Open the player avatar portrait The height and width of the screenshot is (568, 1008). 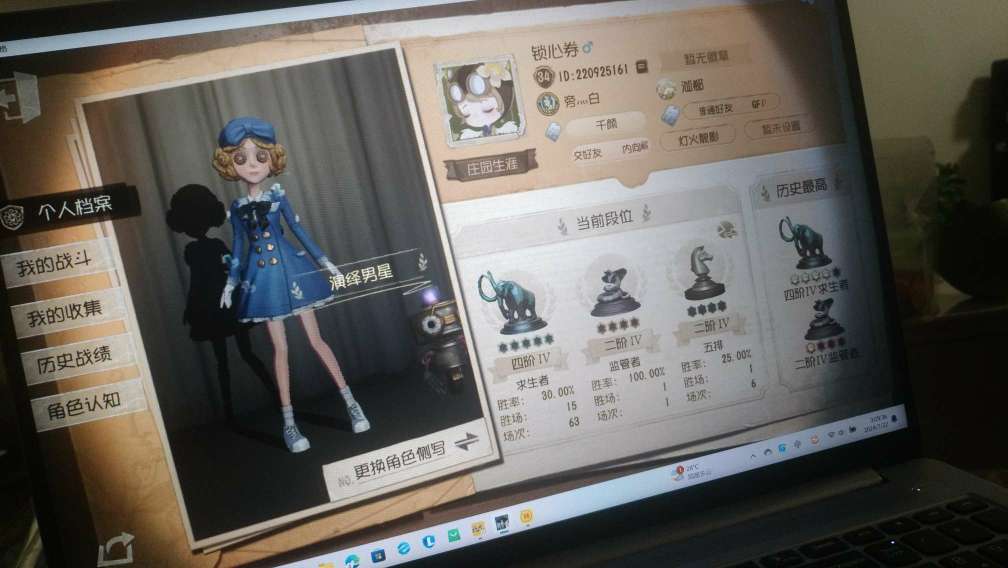click(x=478, y=102)
